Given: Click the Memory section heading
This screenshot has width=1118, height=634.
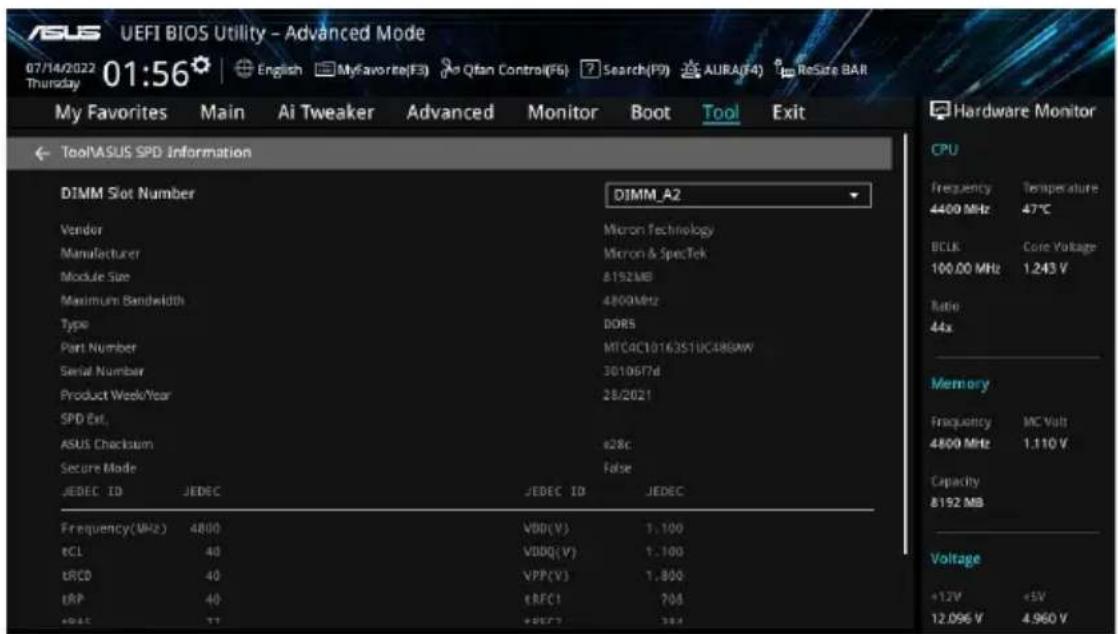Looking at the screenshot, I should point(960,384).
